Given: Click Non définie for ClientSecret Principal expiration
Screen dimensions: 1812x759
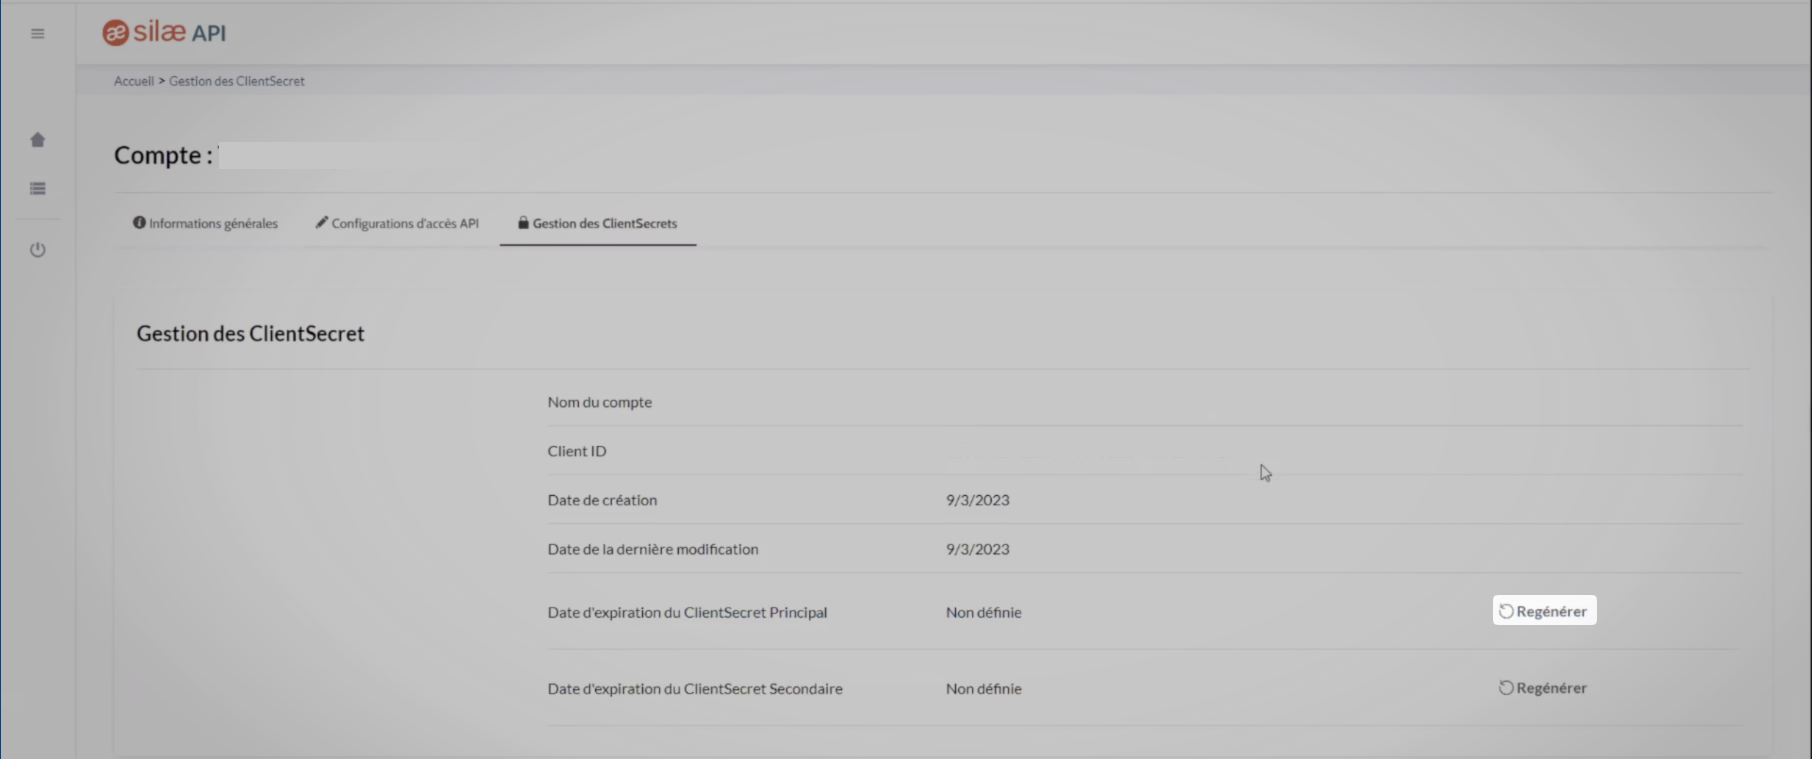Looking at the screenshot, I should pyautogui.click(x=983, y=612).
